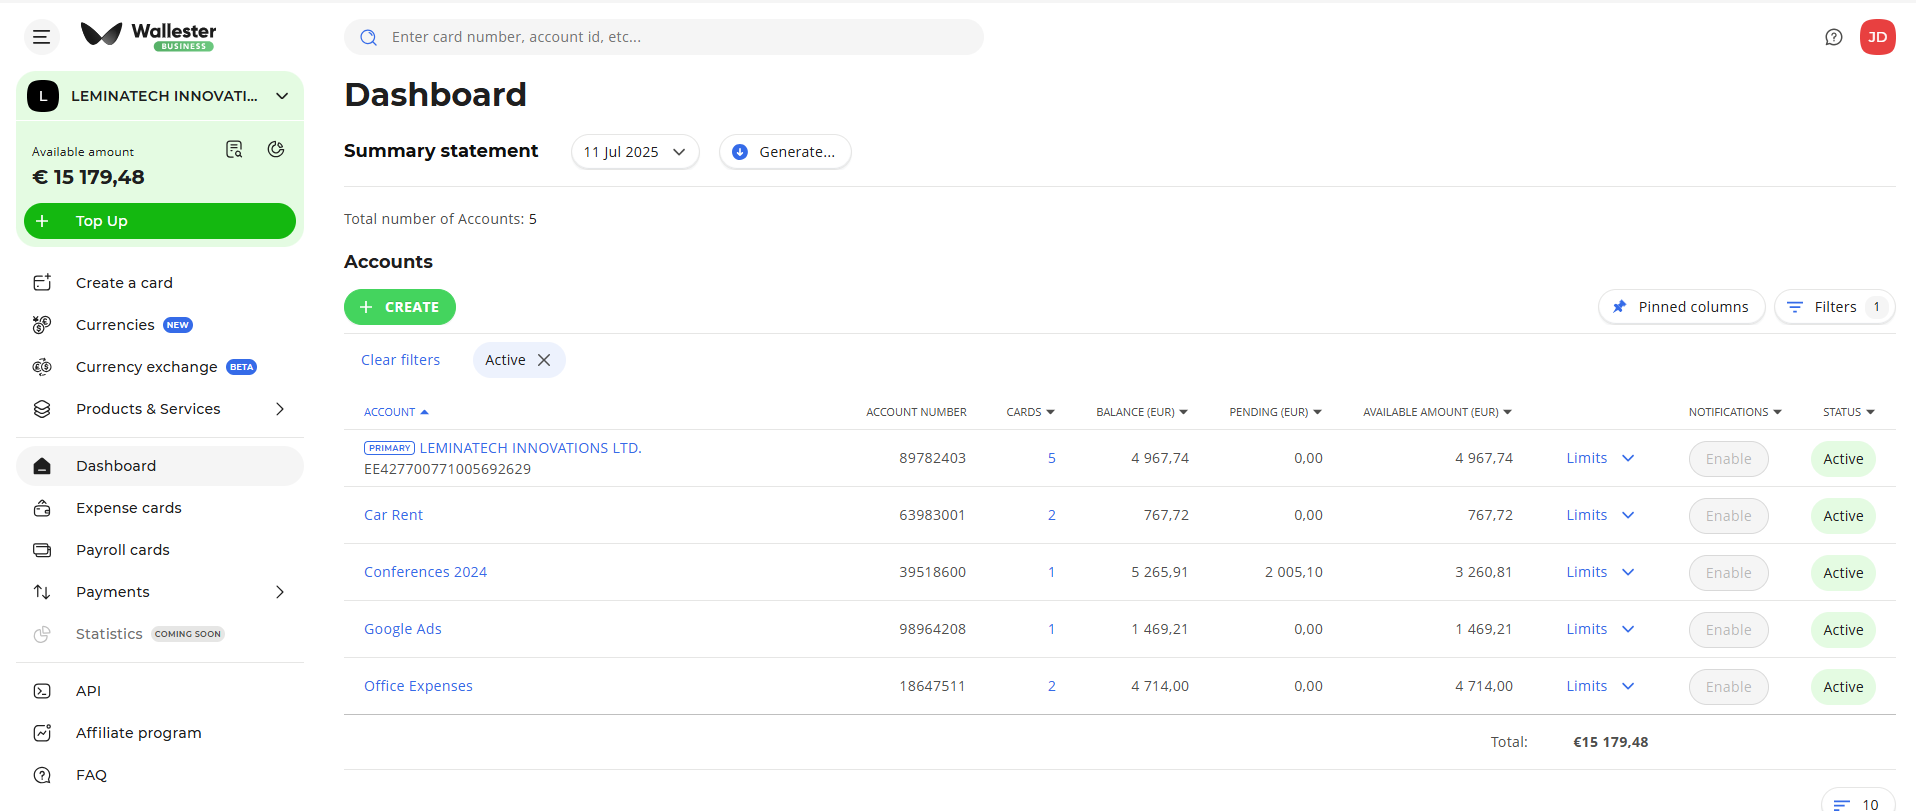Remove the Active filter chip

[544, 360]
